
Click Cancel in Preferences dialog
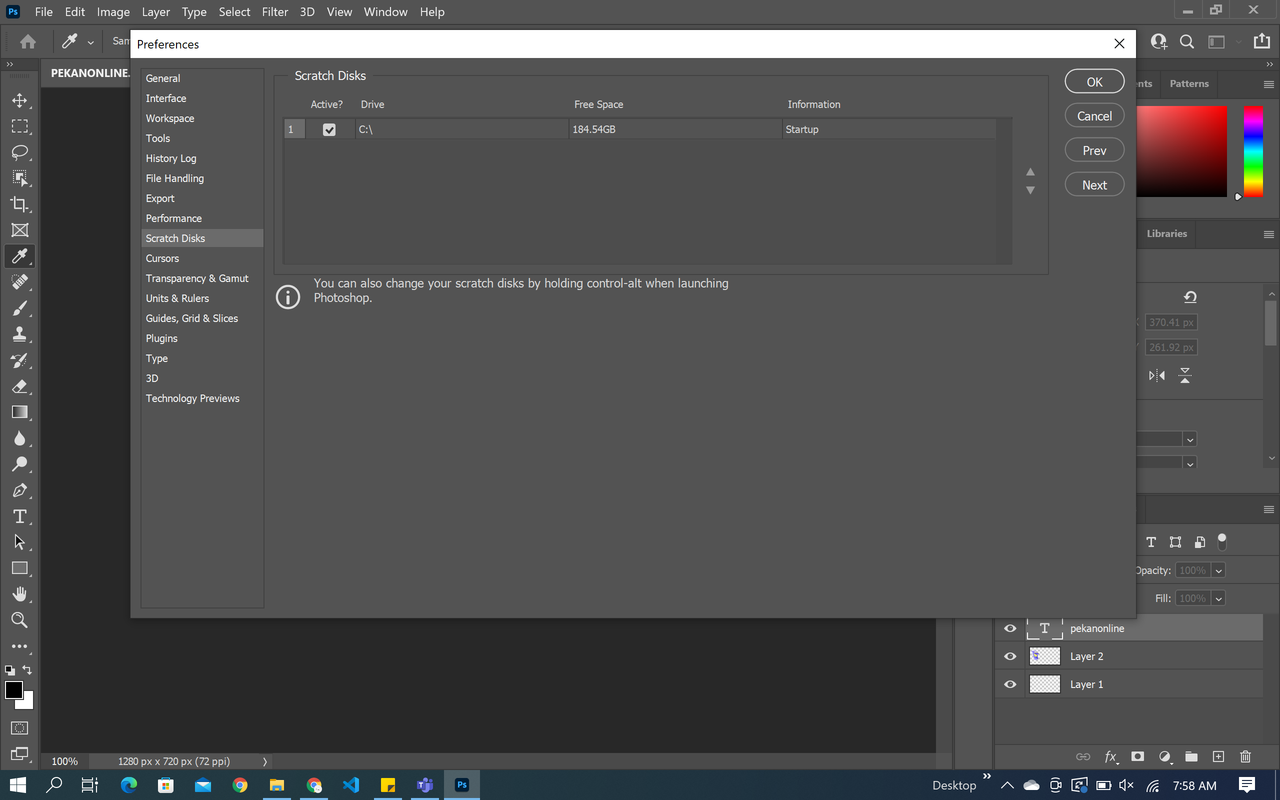(x=1095, y=116)
